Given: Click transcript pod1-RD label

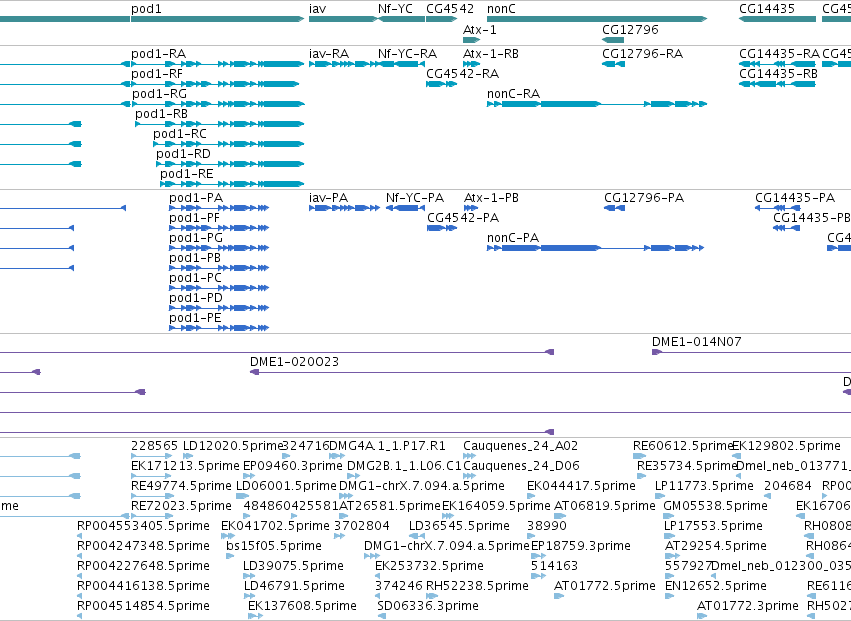Looking at the screenshot, I should pos(183,154).
